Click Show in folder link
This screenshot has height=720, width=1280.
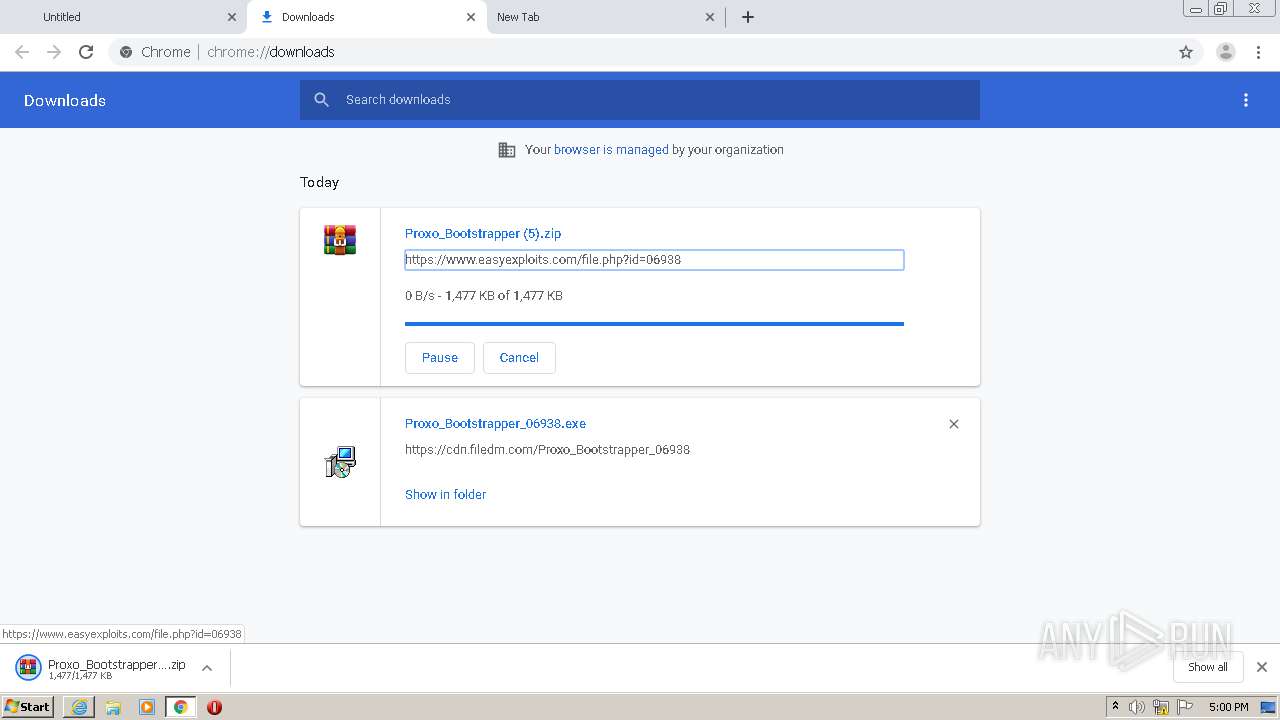pos(445,495)
